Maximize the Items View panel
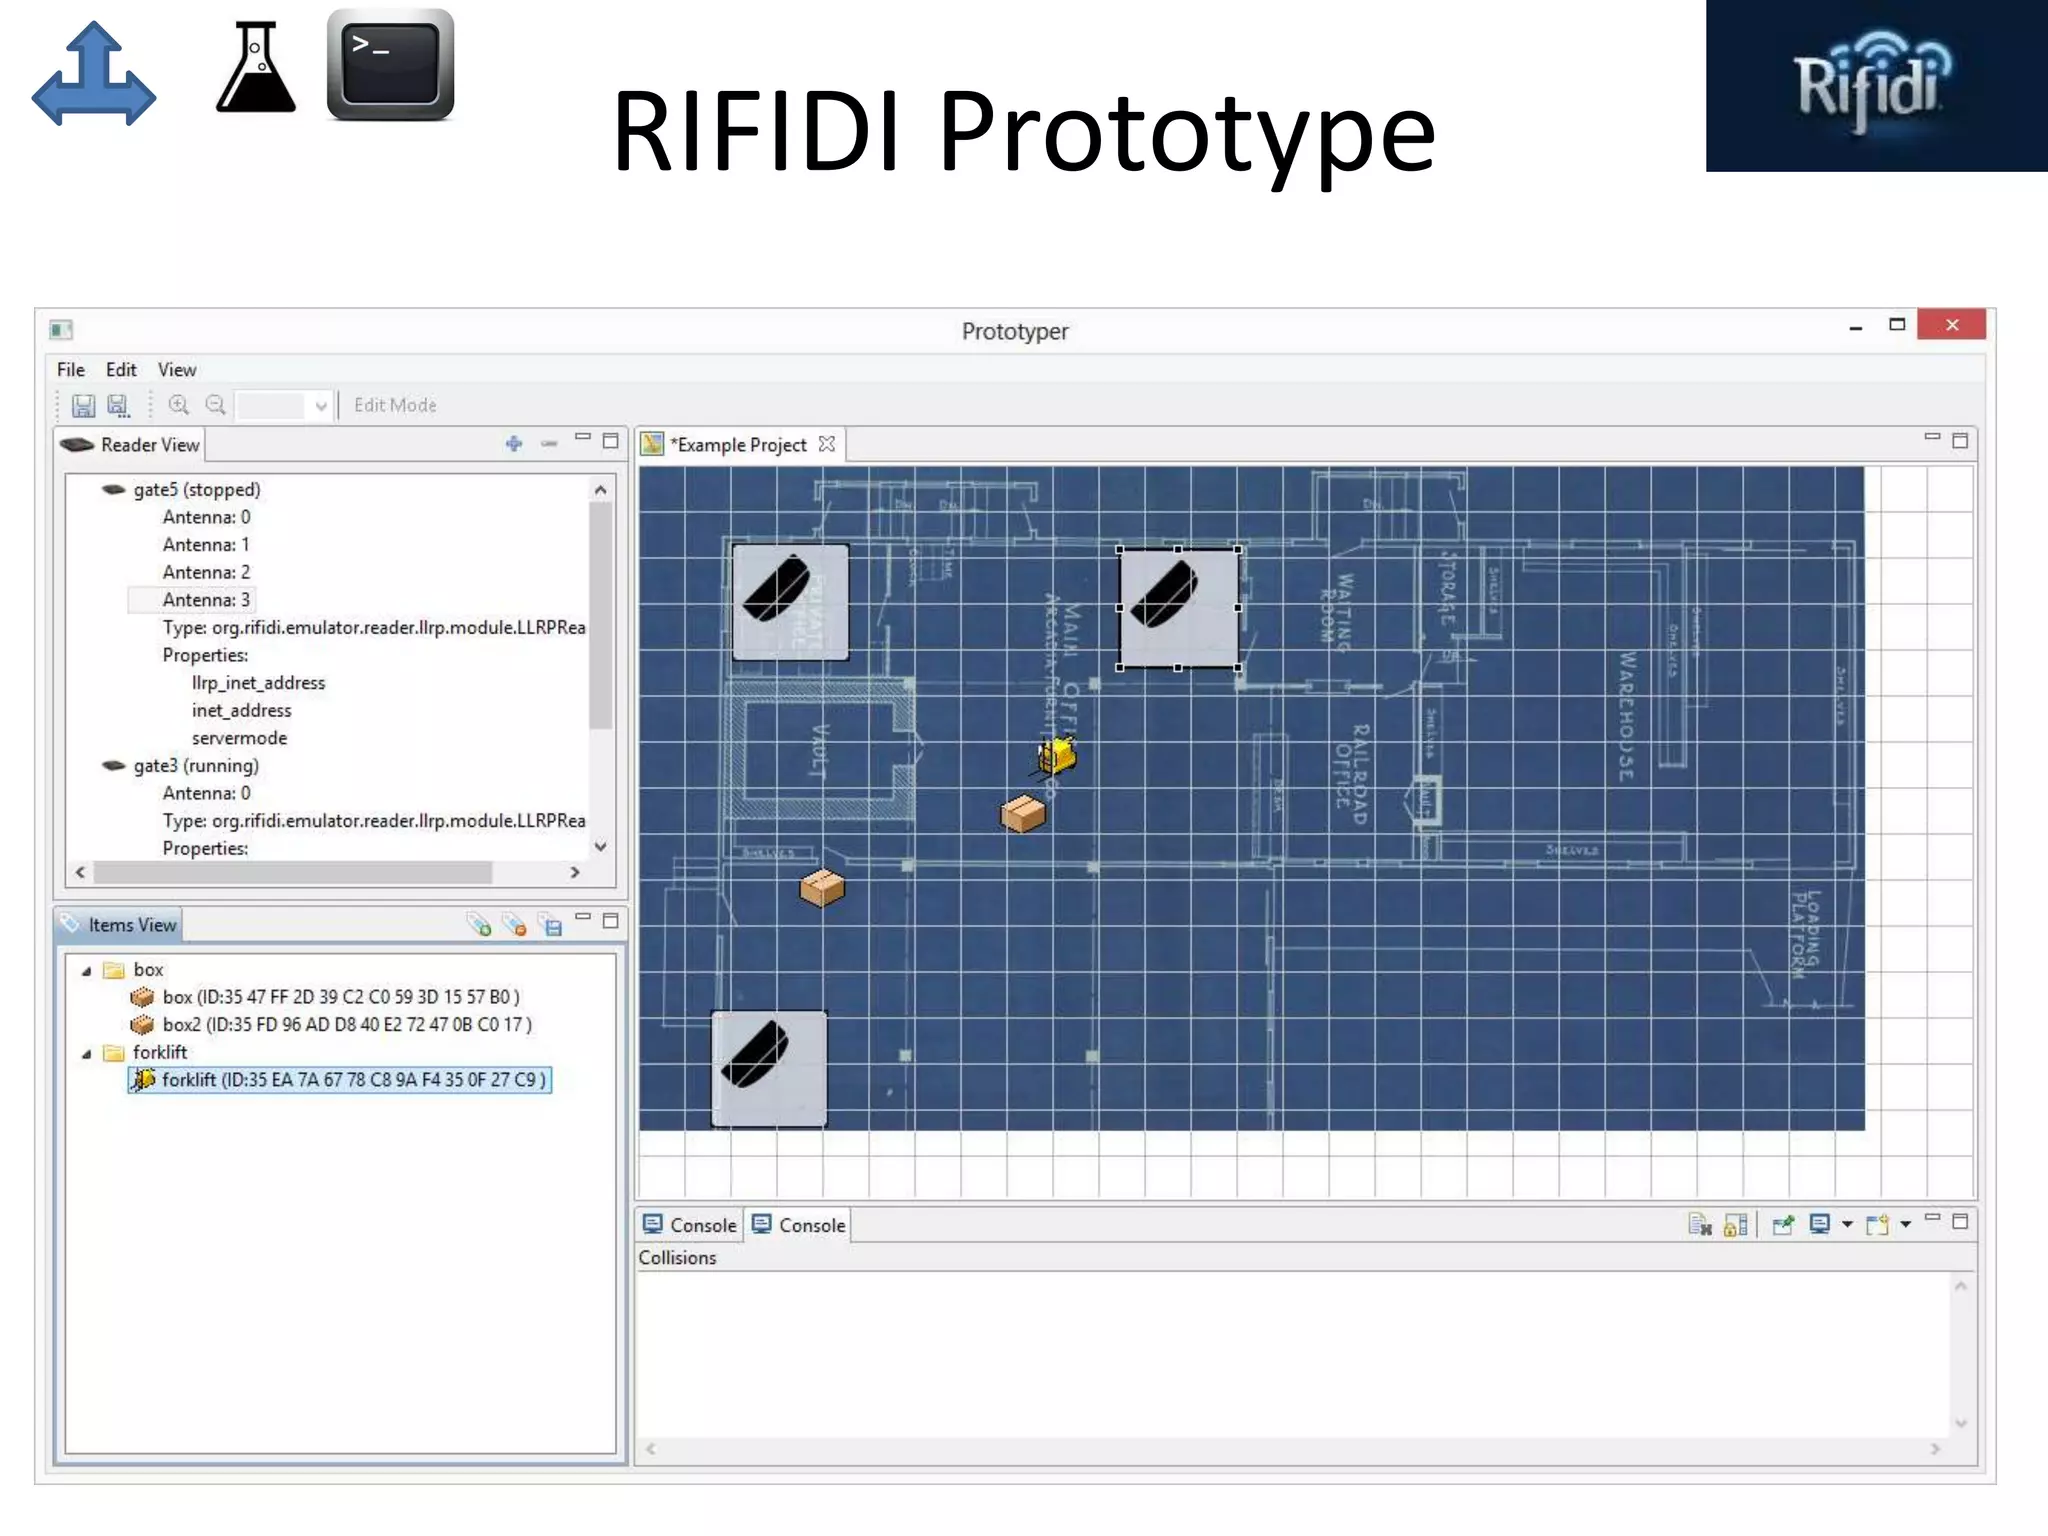Screen dimensions: 2048x1536 click(x=611, y=920)
